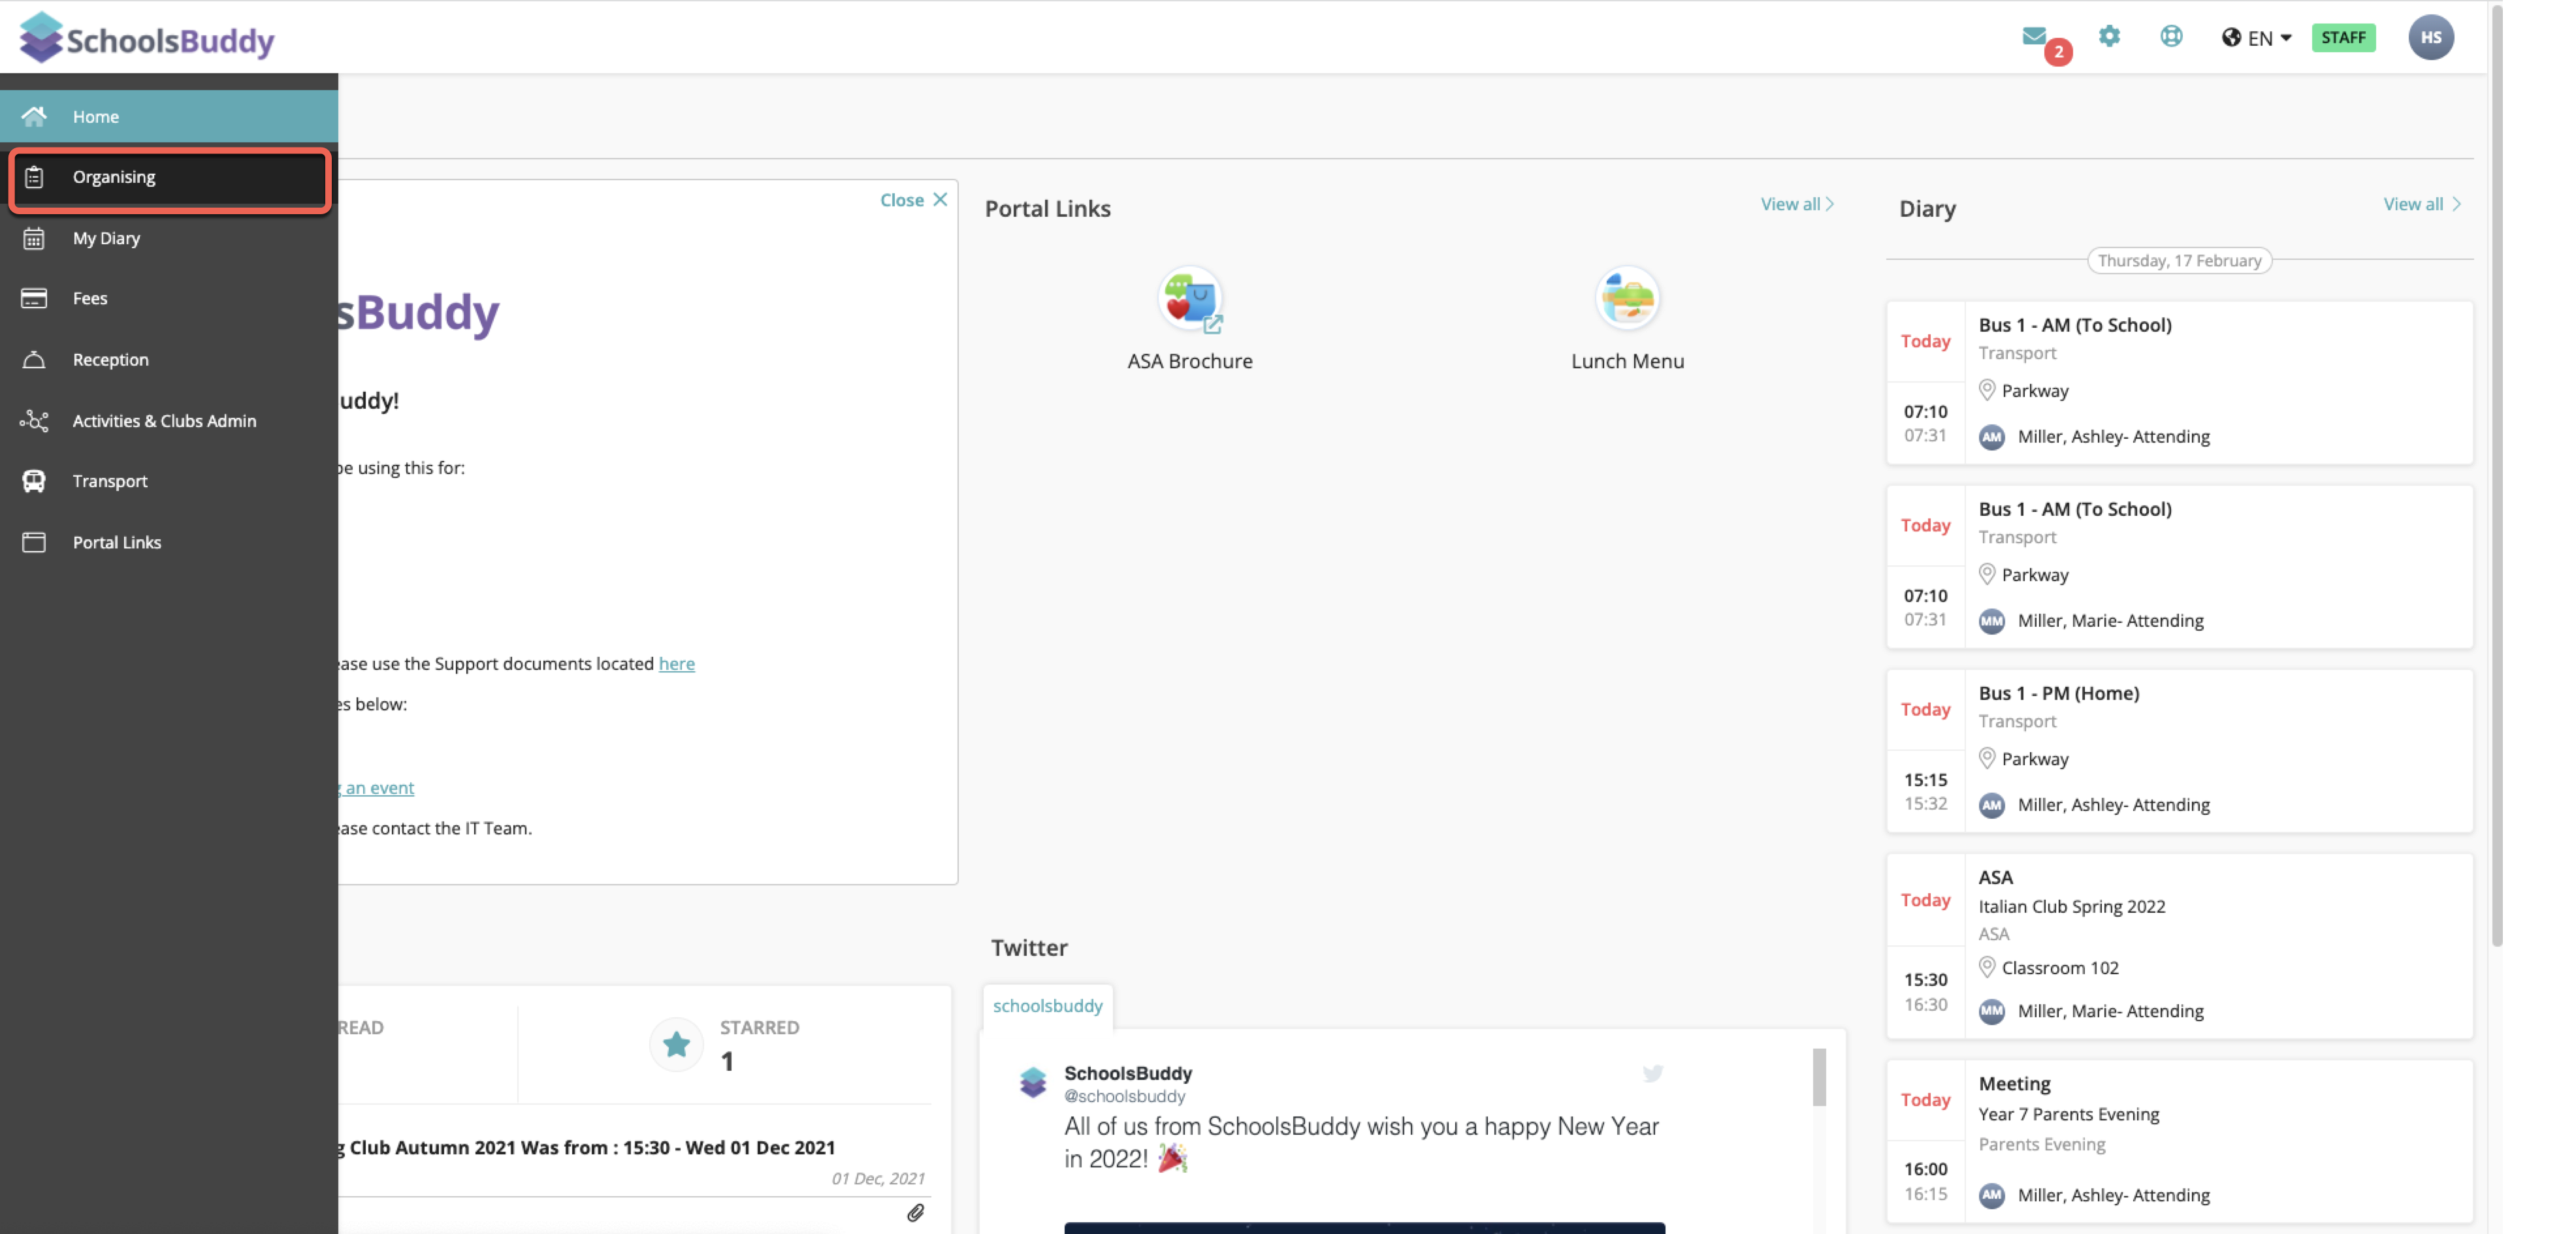Click the Twitter bird icon on tweet
Screen dimensions: 2576x1234
pyautogui.click(x=1652, y=1073)
